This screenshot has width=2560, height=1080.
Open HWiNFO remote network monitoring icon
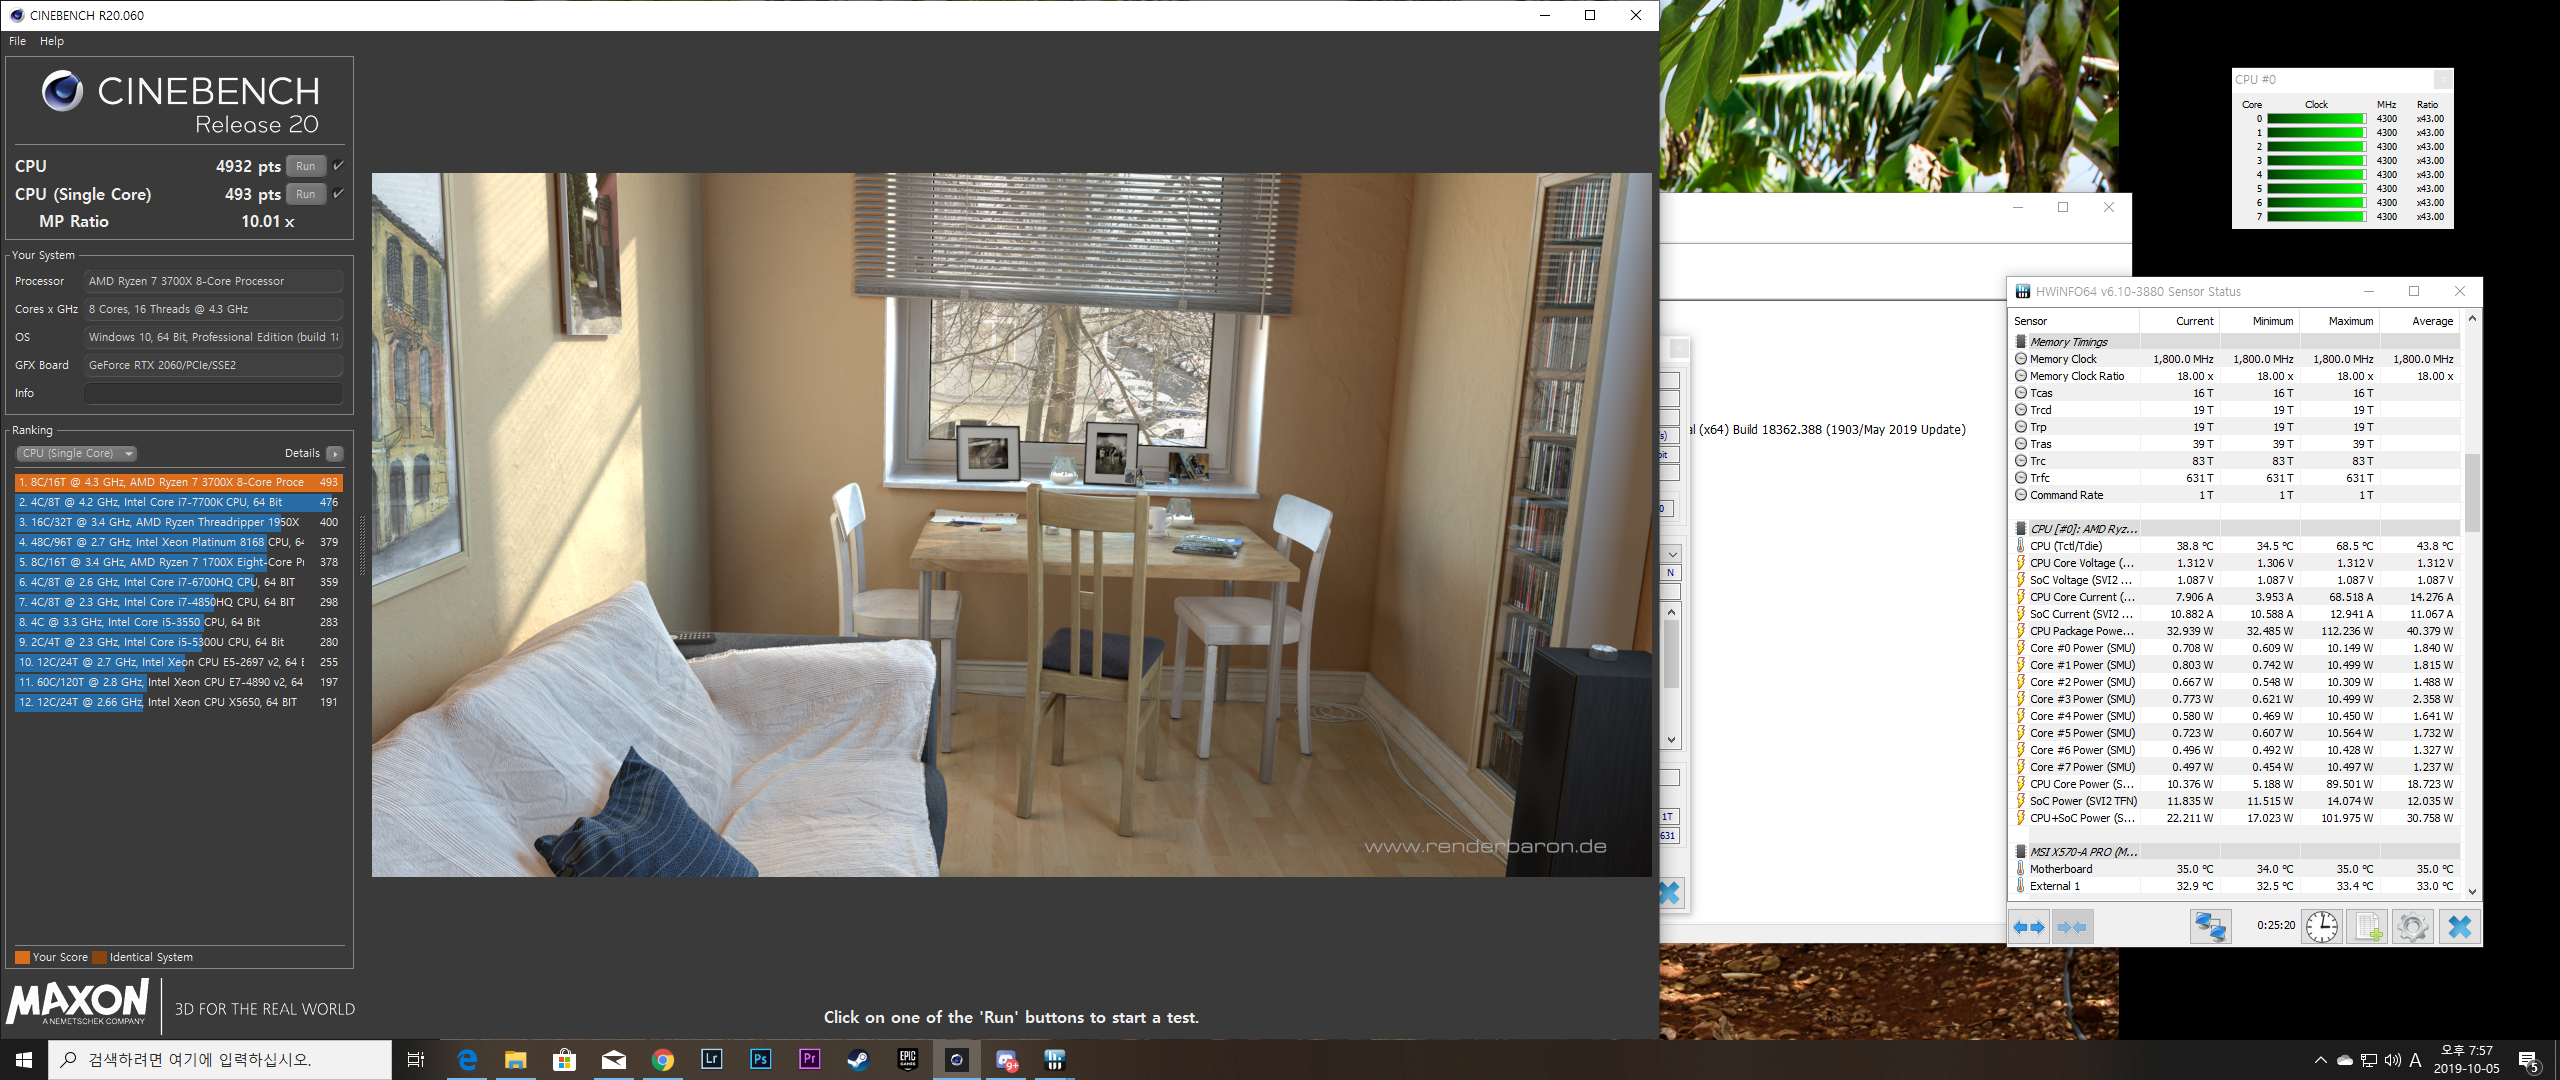[2210, 927]
